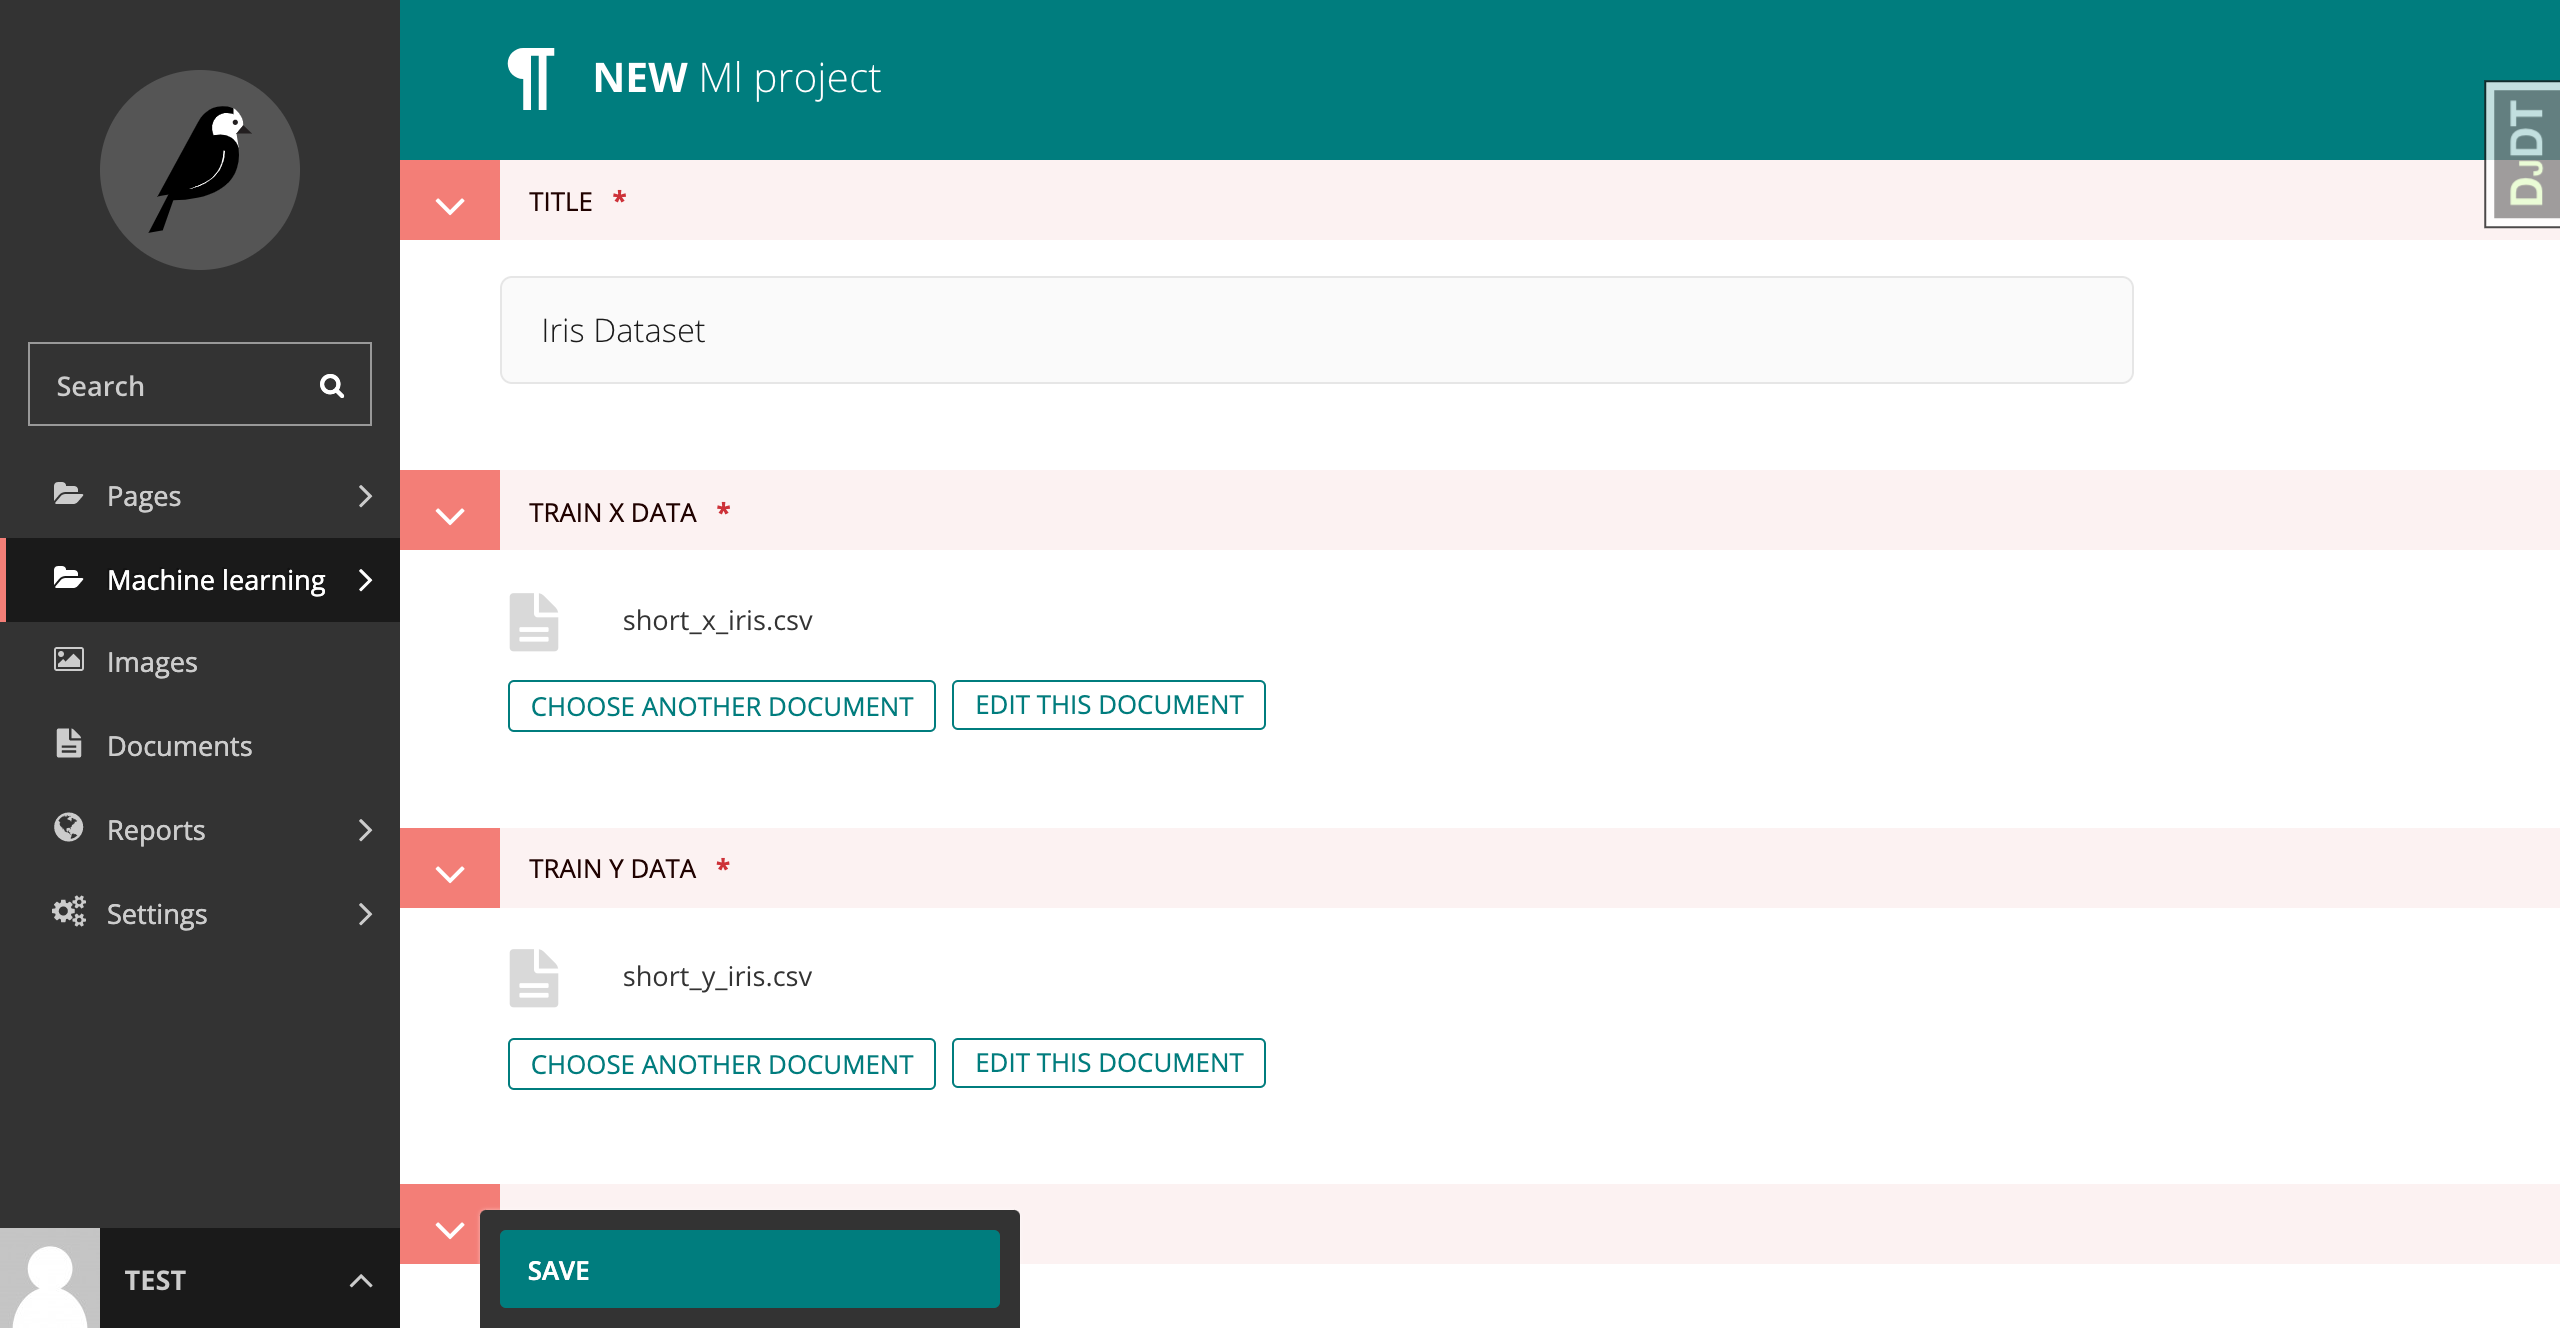Click the short_y_iris.csv document icon
Screen dimensions: 2560x1328
[534, 977]
